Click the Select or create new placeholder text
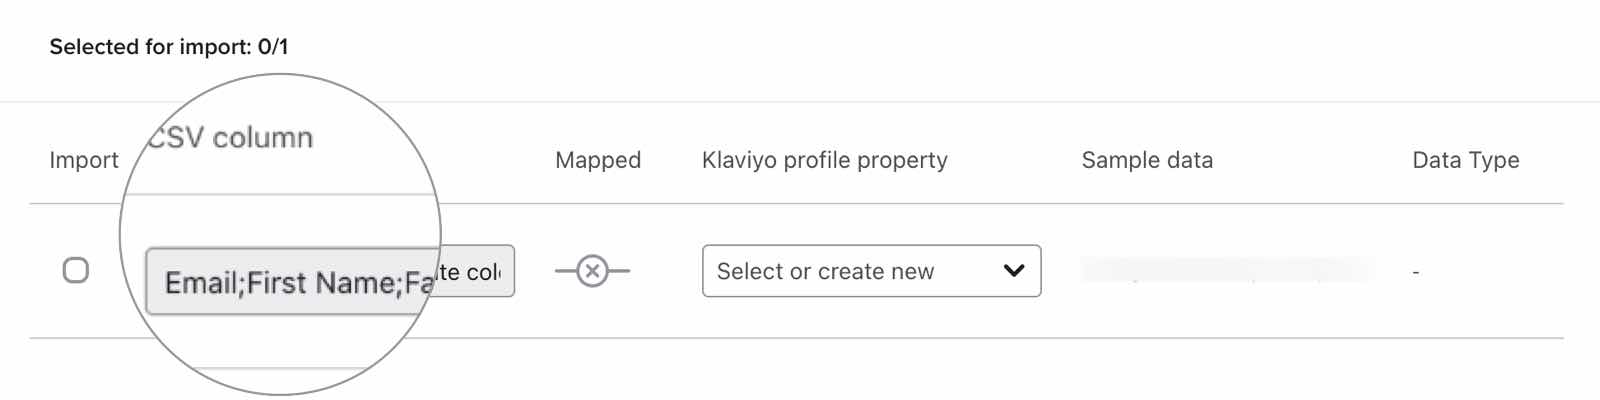1600x400 pixels. (825, 271)
